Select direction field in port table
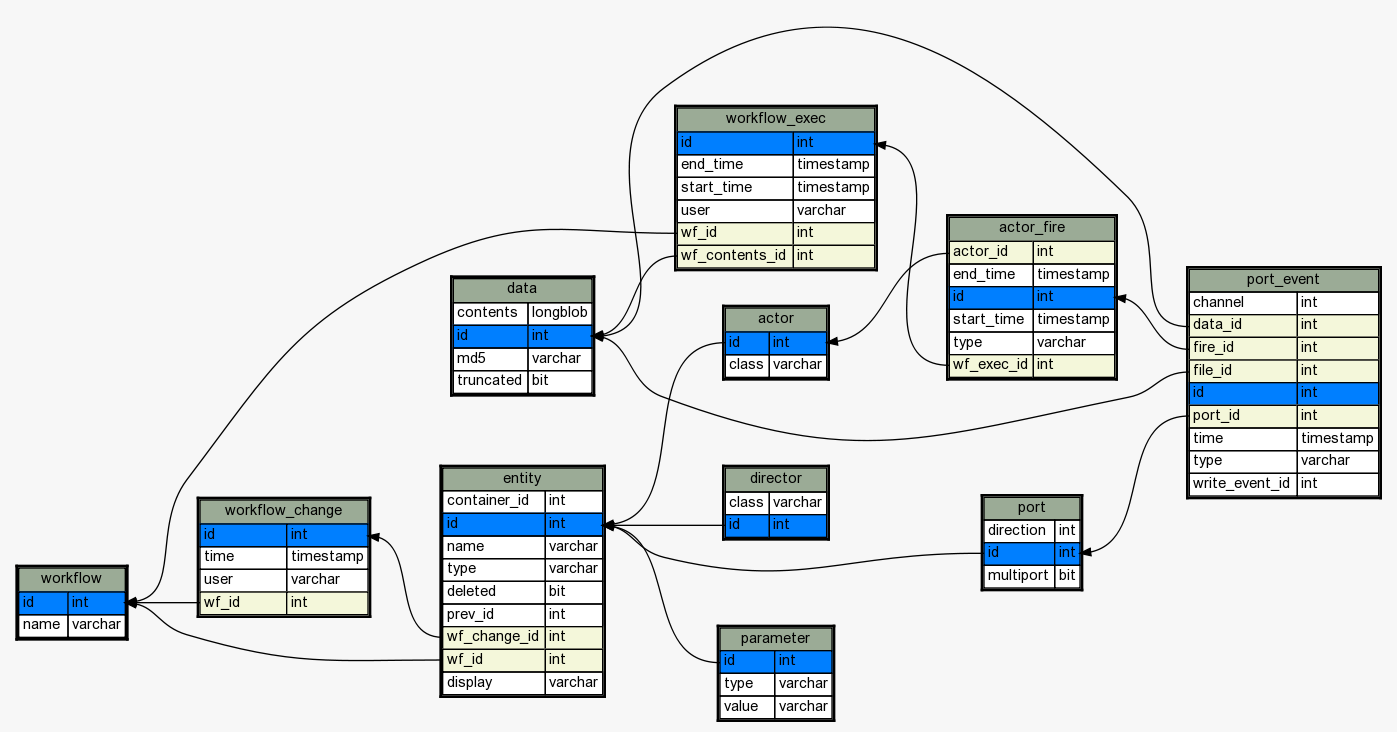Viewport: 1397px width, 732px height. coord(1031,531)
